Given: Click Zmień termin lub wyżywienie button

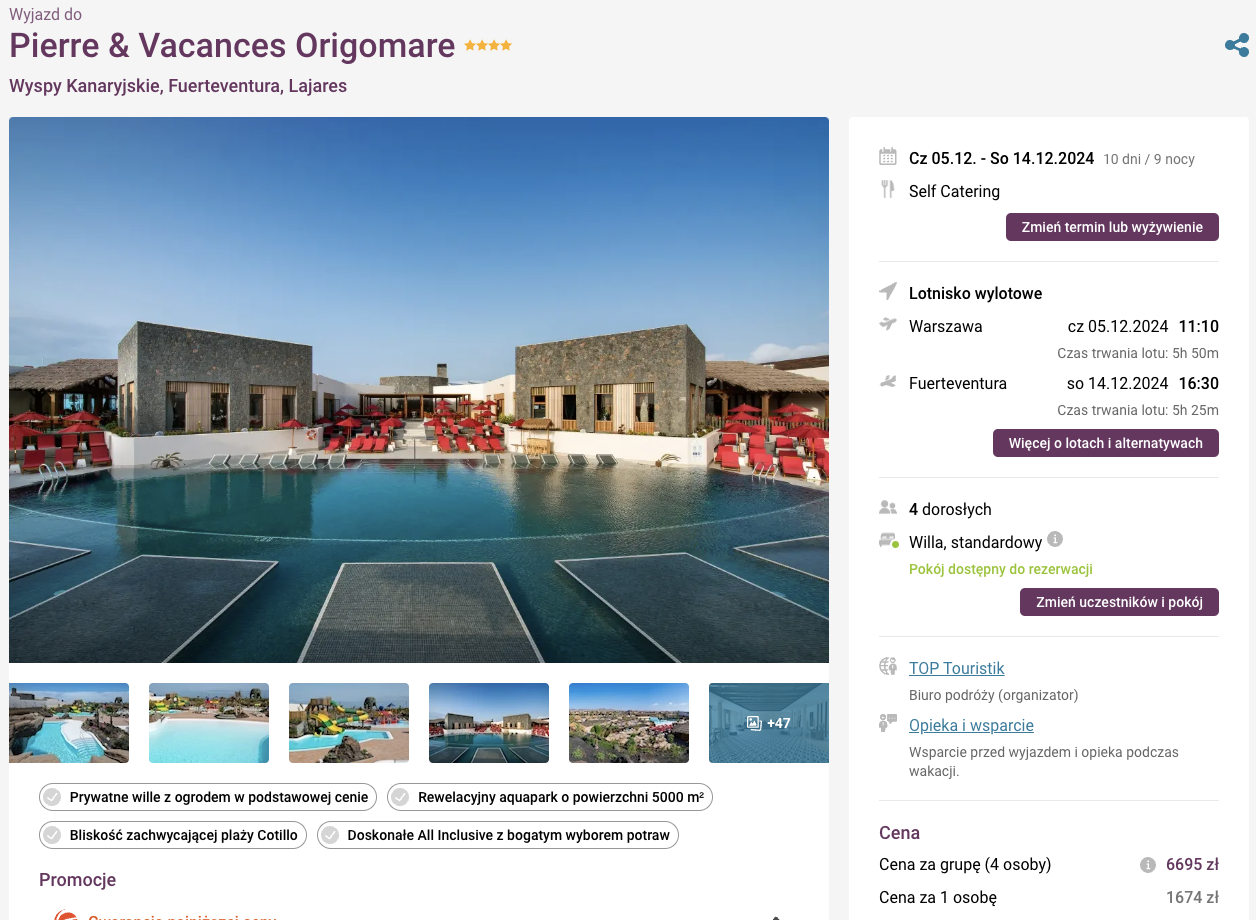Looking at the screenshot, I should [1112, 227].
